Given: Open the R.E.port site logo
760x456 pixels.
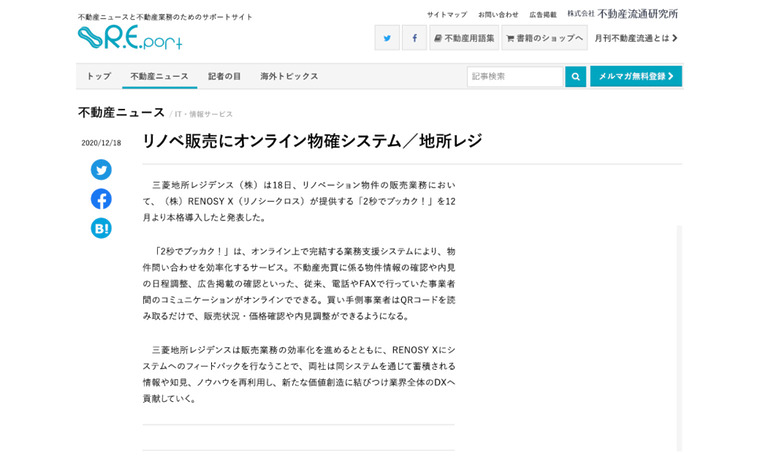Looking at the screenshot, I should [130, 38].
